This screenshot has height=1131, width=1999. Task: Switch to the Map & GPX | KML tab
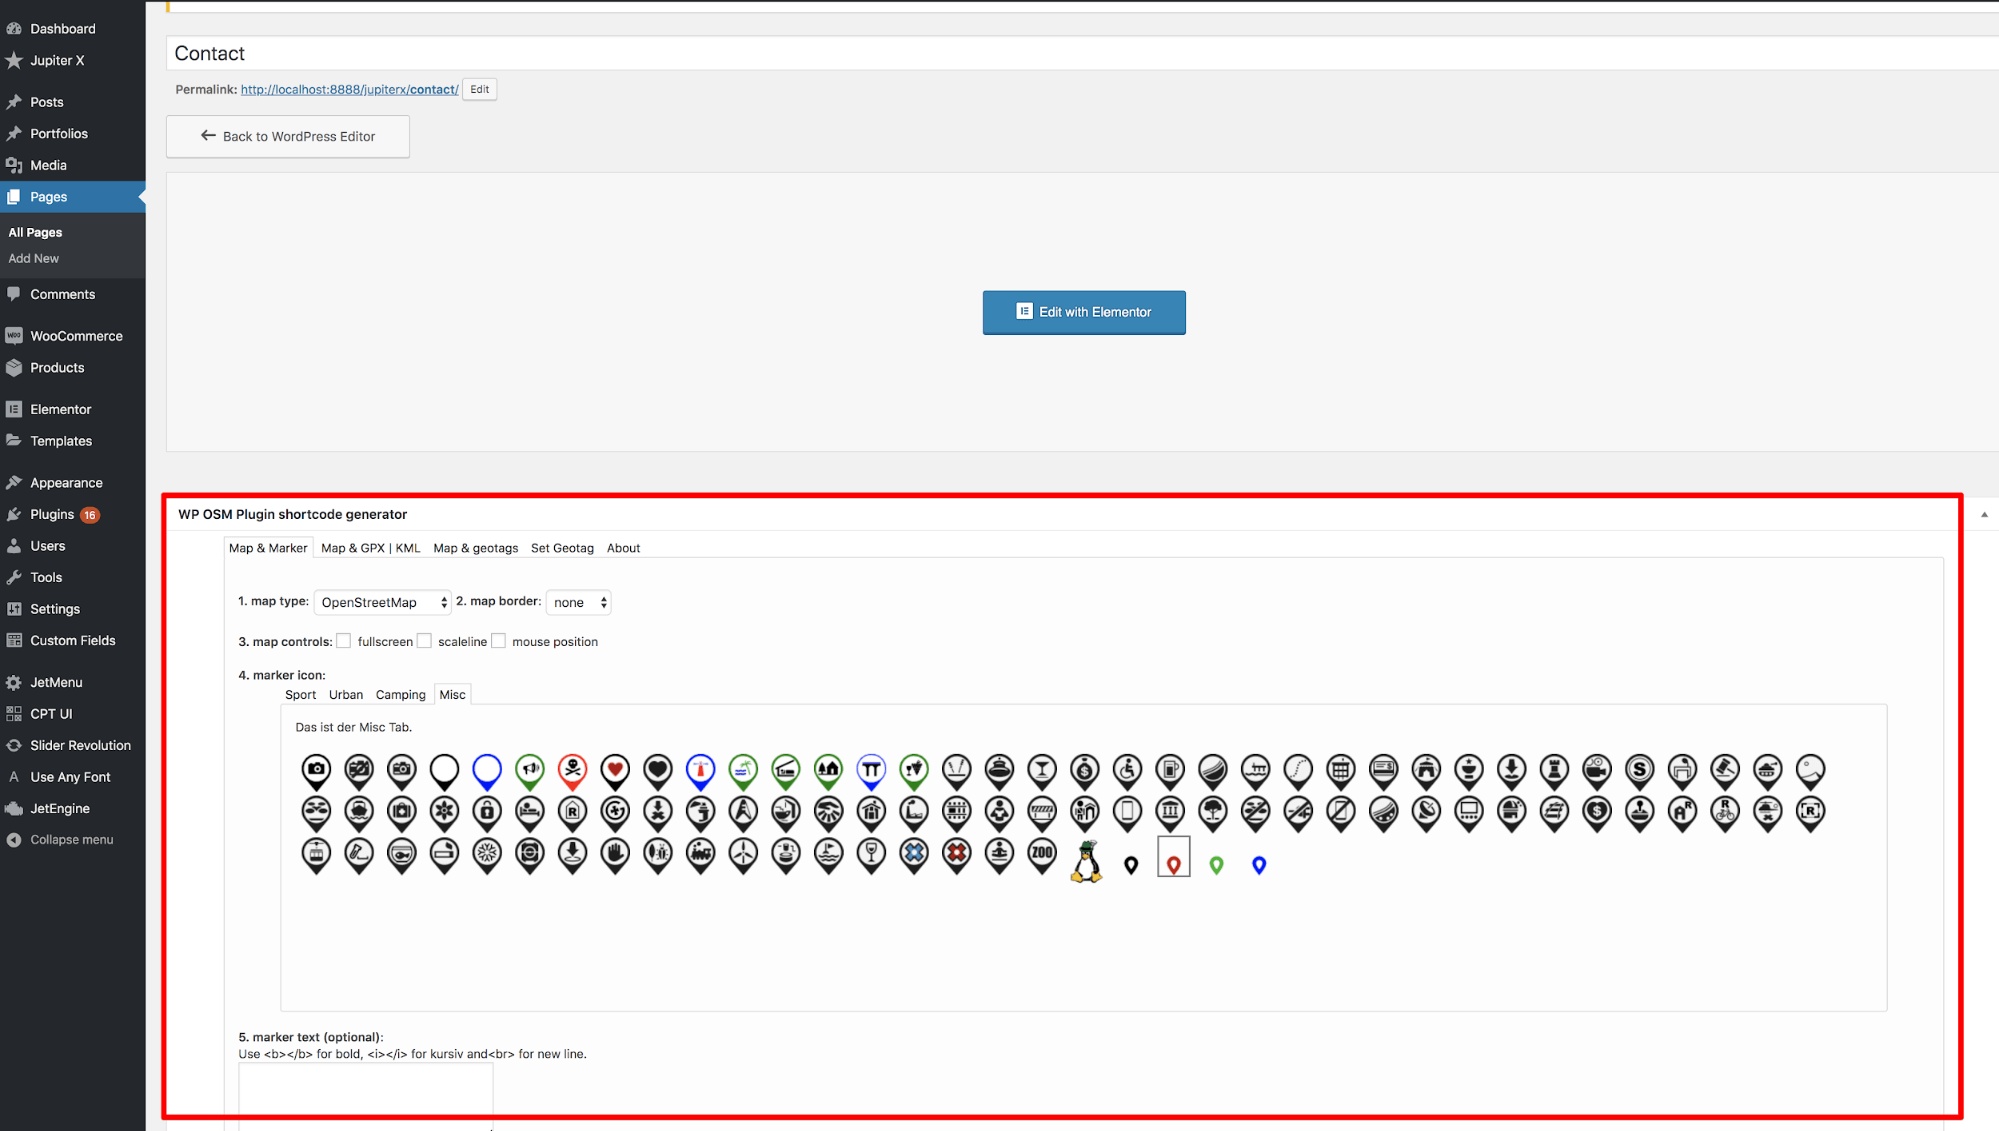pyautogui.click(x=370, y=548)
